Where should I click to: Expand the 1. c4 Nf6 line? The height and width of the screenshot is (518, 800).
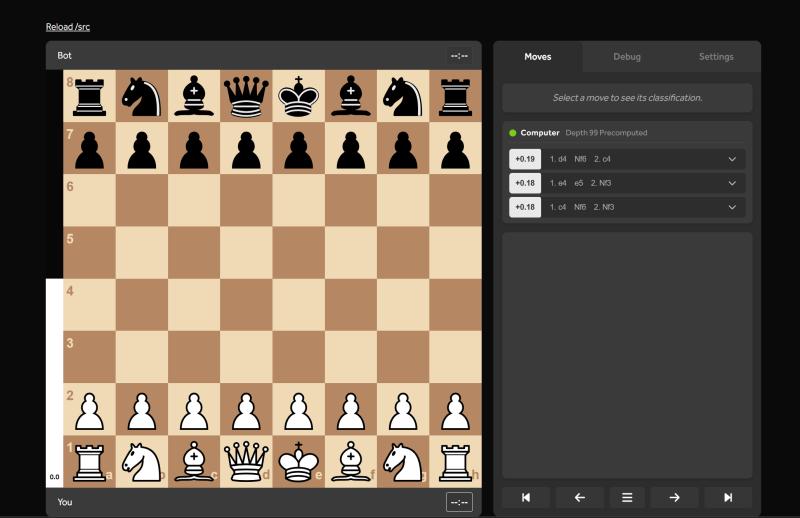(732, 207)
